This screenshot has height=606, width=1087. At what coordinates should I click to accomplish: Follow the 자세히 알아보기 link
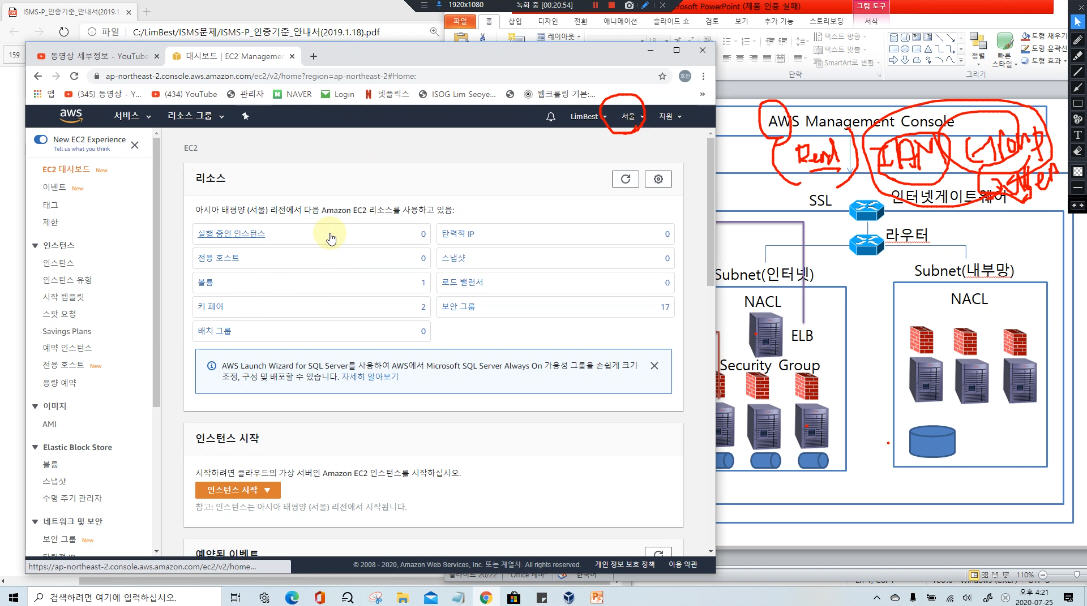370,377
